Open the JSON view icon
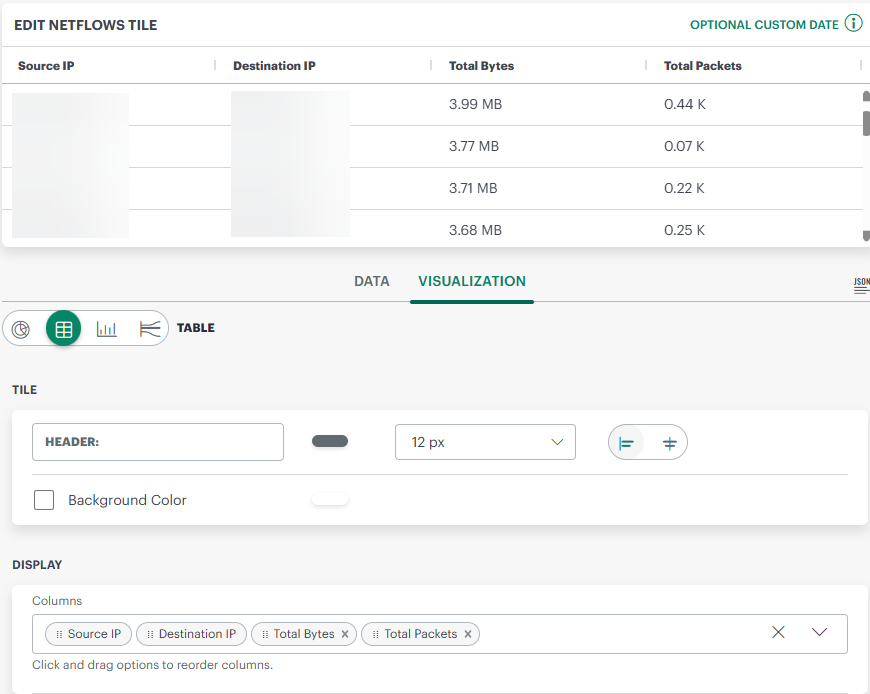870x694 pixels. (861, 284)
